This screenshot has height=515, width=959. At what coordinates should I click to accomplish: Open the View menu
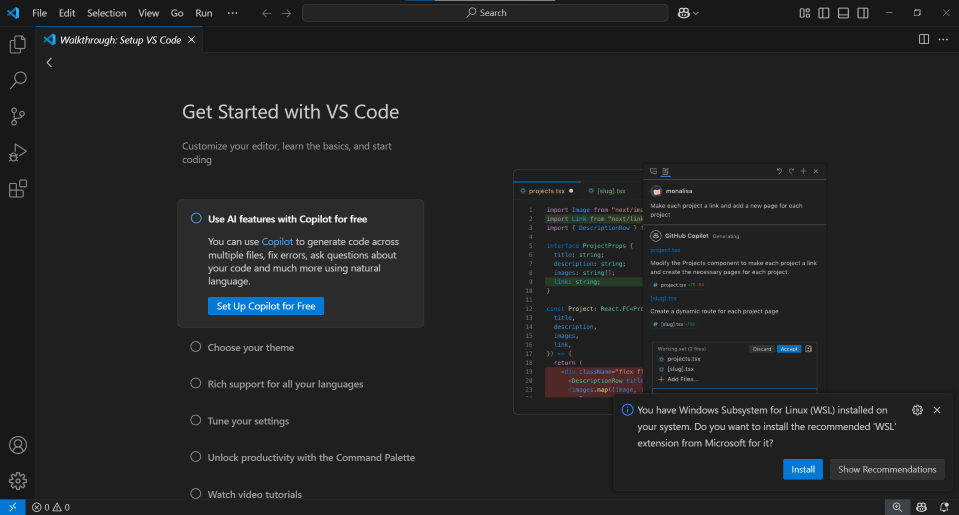click(149, 13)
